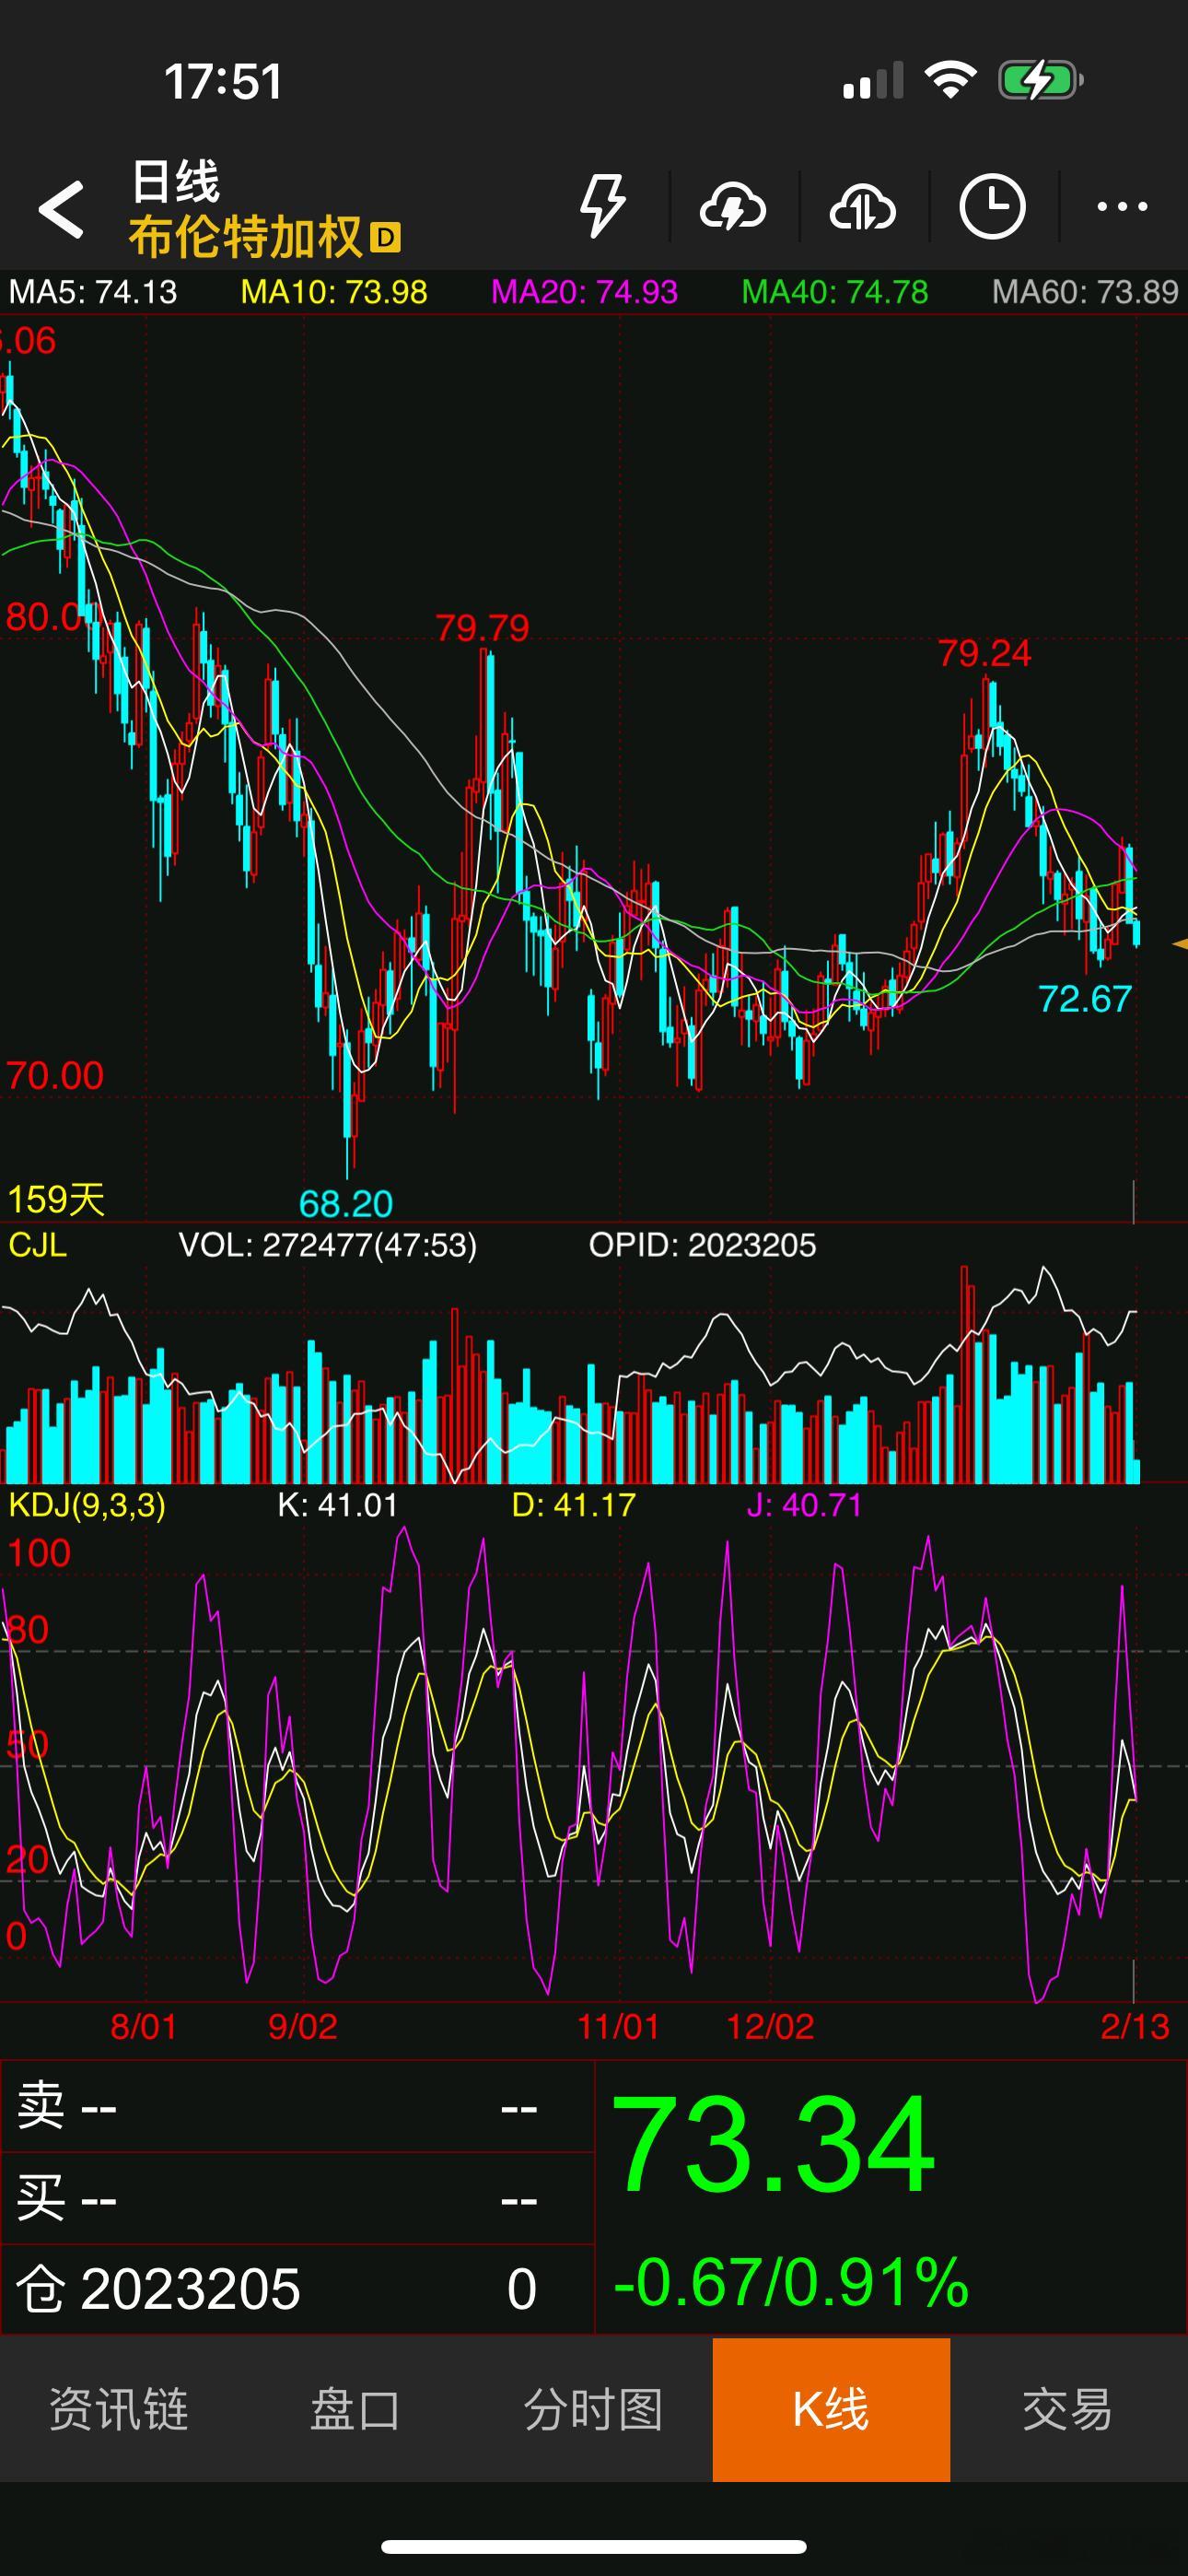Tap the MA20: 74.93 label
1188x2576 pixels.
point(585,292)
